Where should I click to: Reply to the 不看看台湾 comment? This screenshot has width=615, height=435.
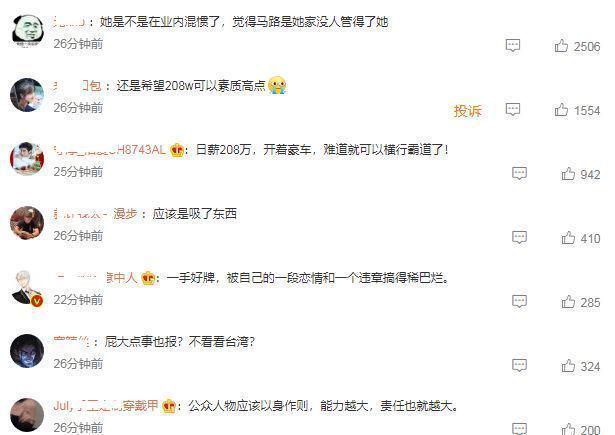pyautogui.click(x=519, y=365)
